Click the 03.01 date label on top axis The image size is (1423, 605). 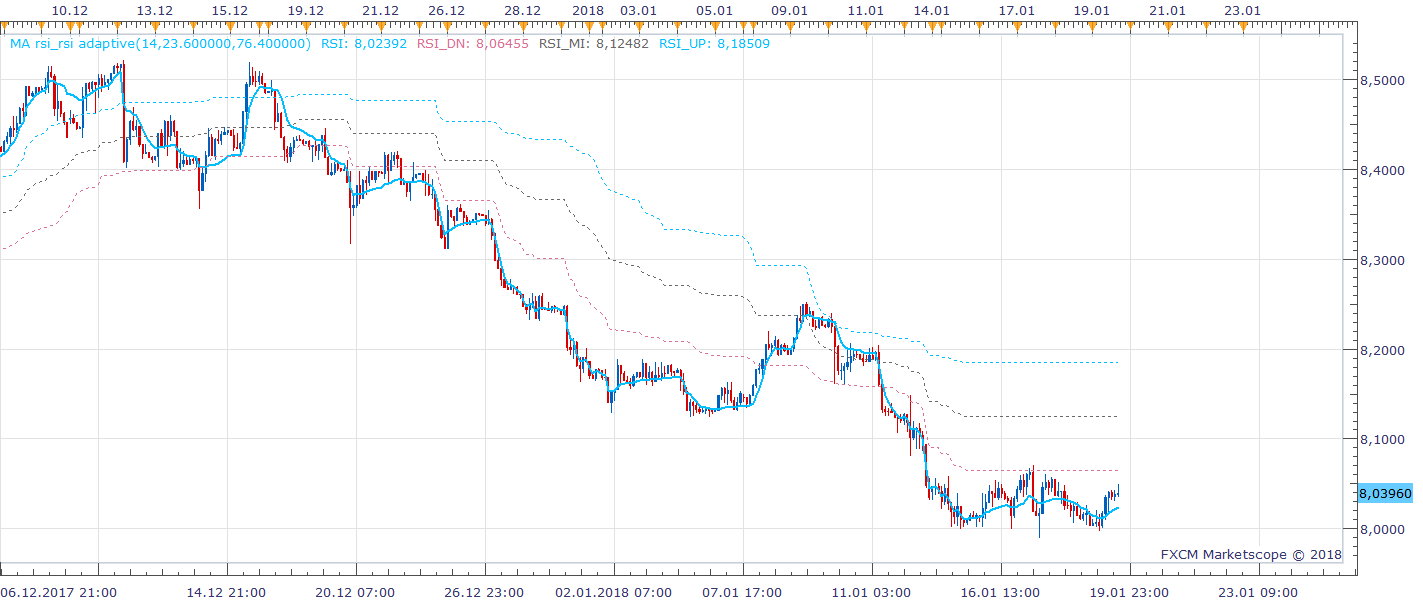638,9
